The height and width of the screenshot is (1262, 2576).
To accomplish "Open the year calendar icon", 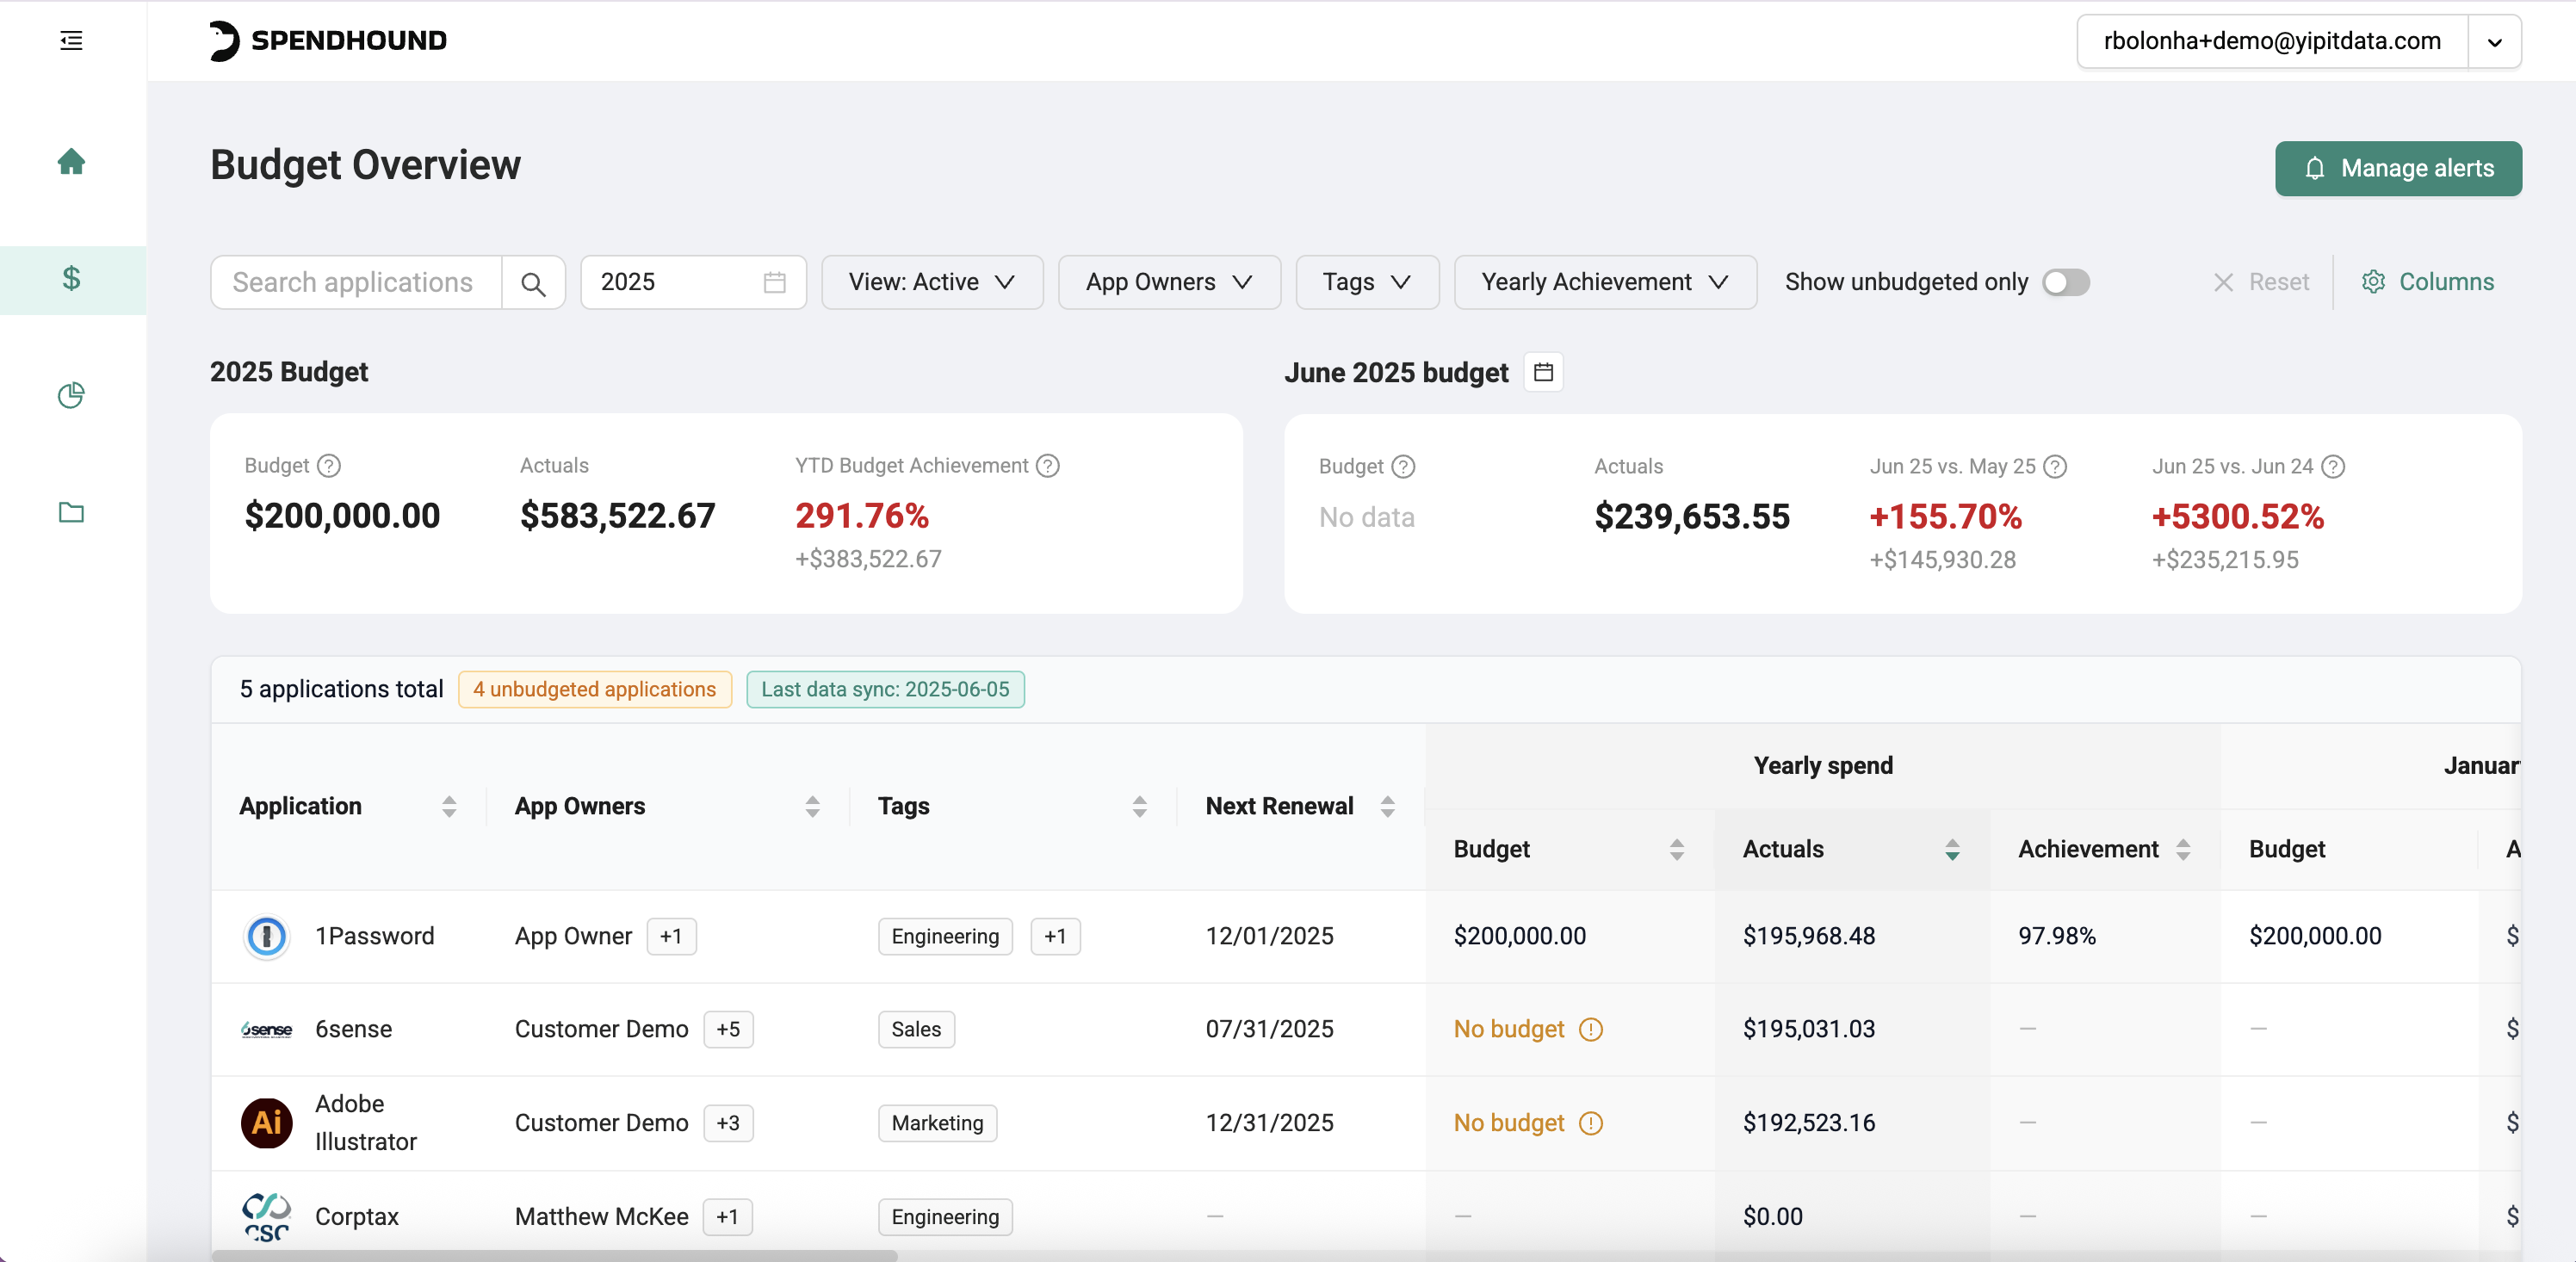I will pyautogui.click(x=774, y=283).
